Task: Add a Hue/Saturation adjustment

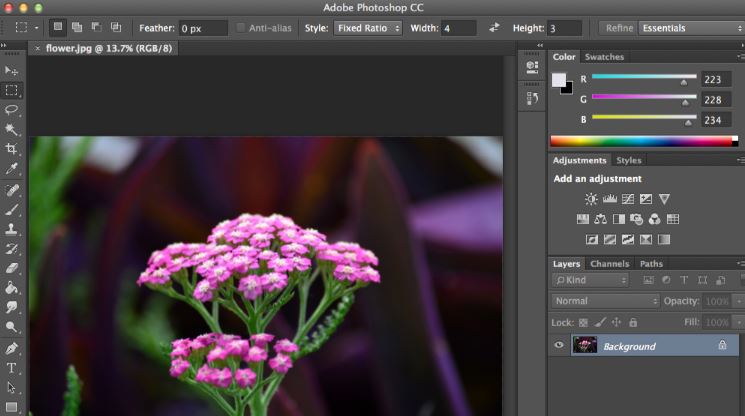Action: (583, 219)
